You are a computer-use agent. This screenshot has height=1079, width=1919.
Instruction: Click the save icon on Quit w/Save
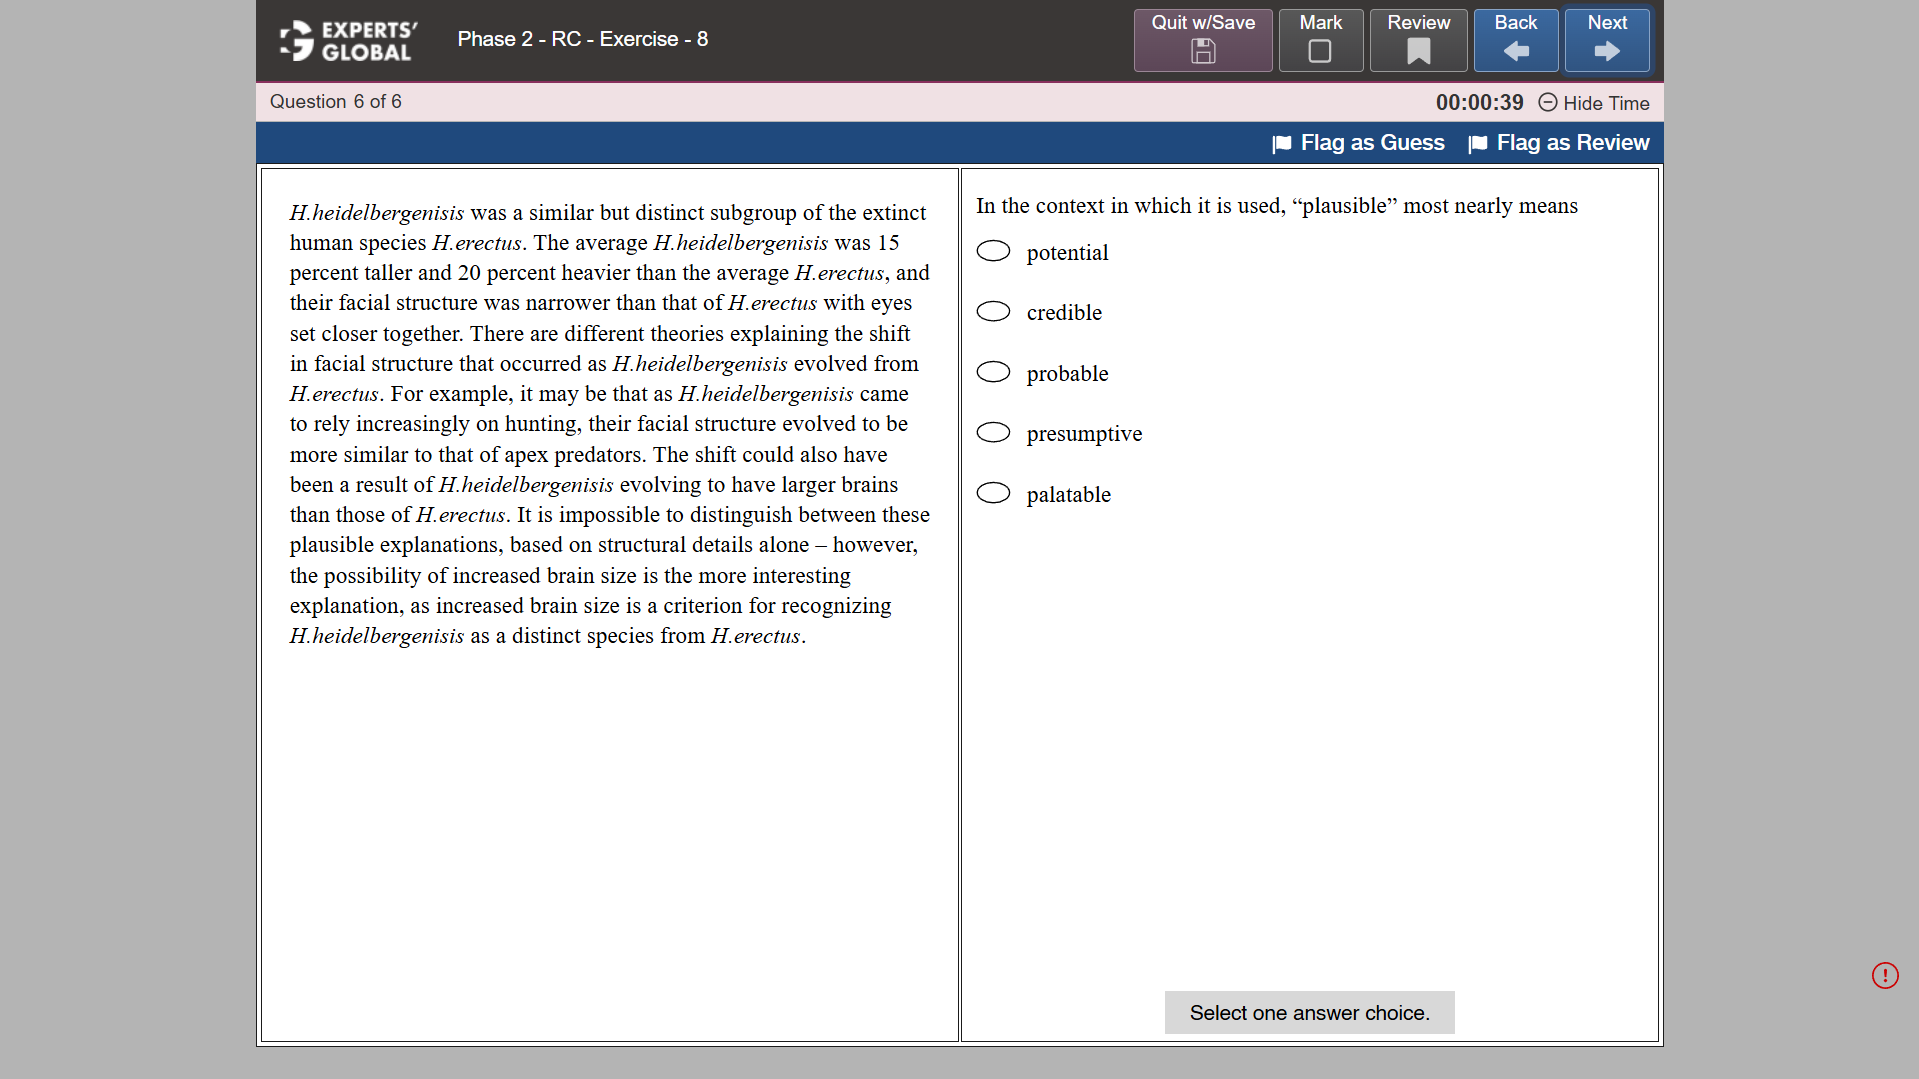coord(1202,52)
